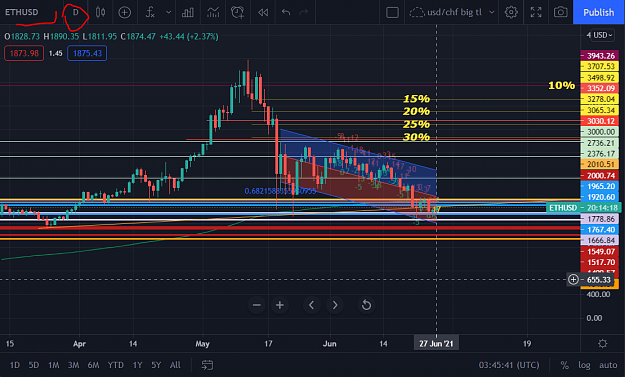
Task: Reset the chart view
Action: pyautogui.click(x=366, y=305)
